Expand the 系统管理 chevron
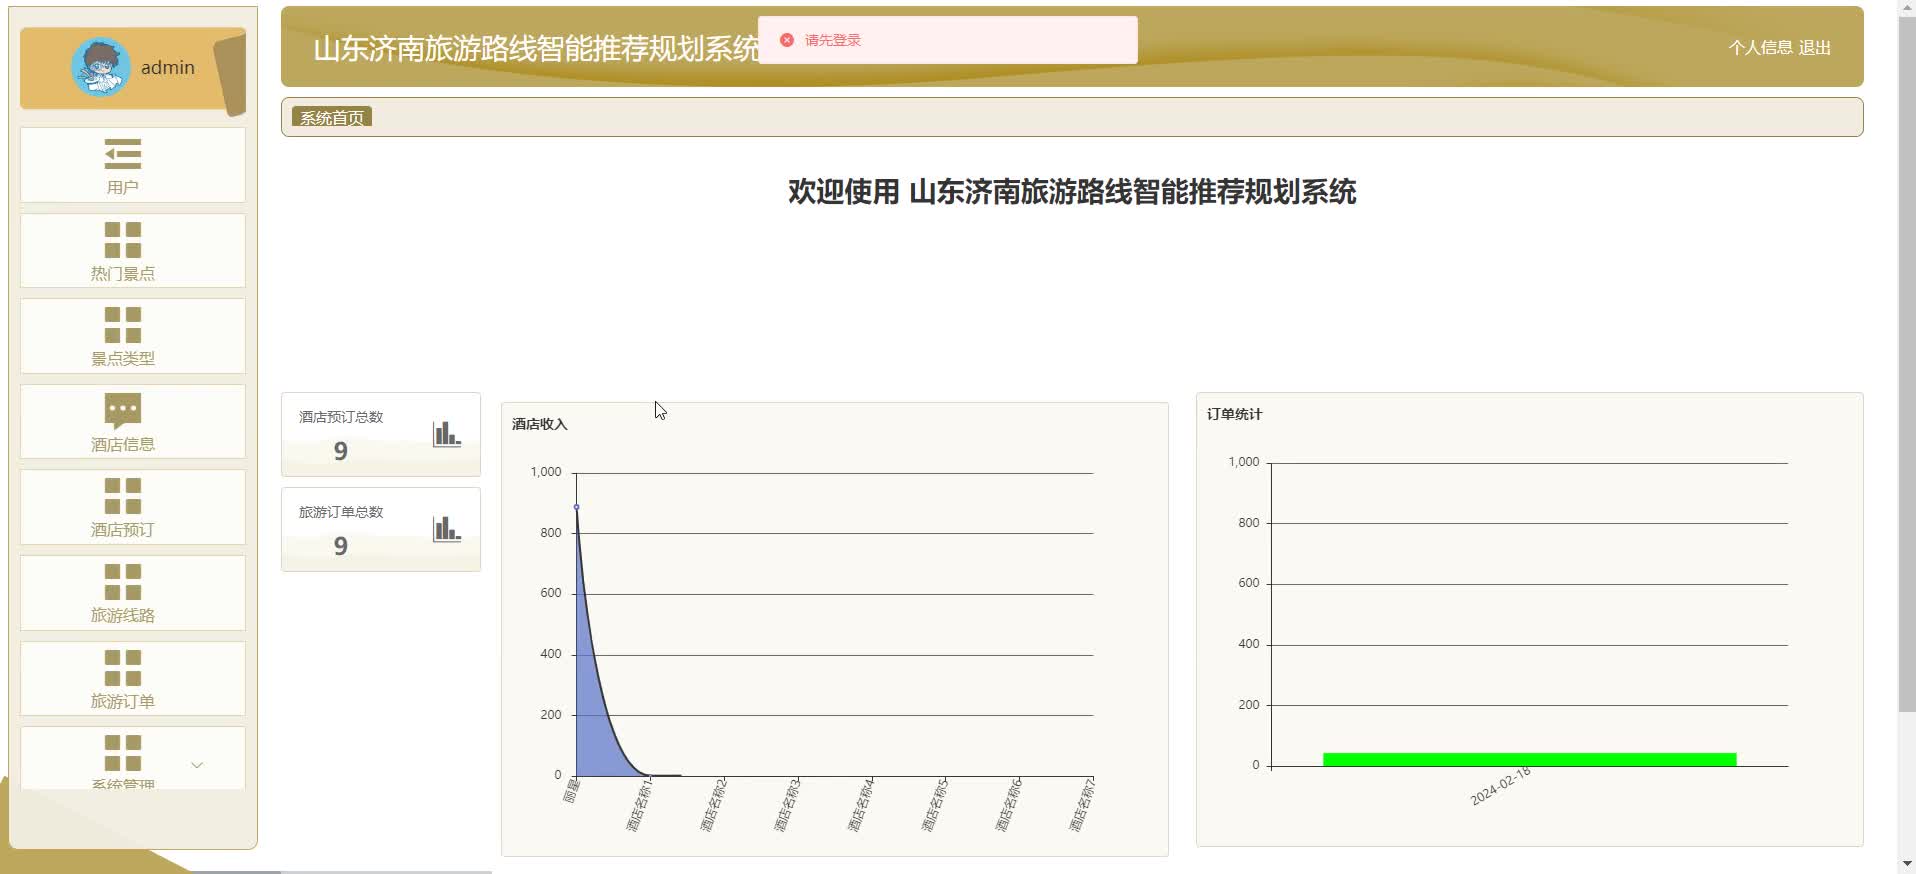This screenshot has width=1916, height=874. click(x=197, y=765)
